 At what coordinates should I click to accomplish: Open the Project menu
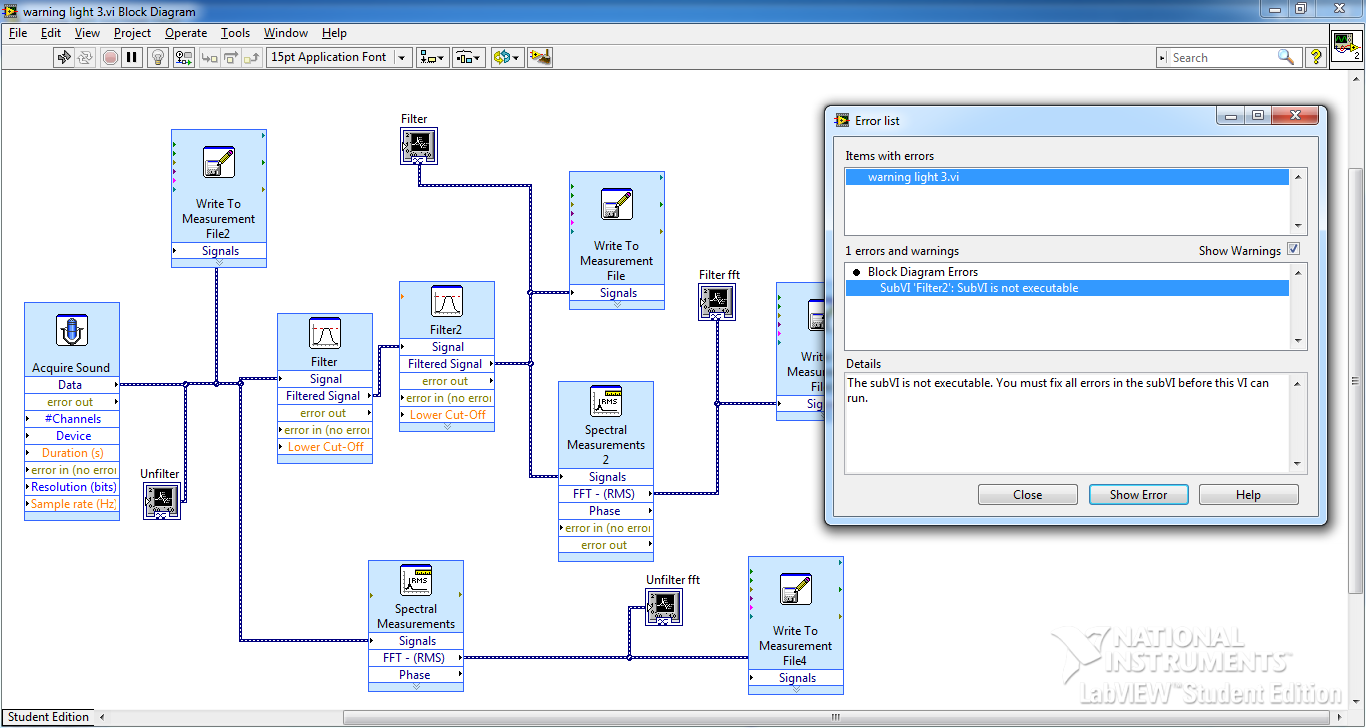coord(132,33)
